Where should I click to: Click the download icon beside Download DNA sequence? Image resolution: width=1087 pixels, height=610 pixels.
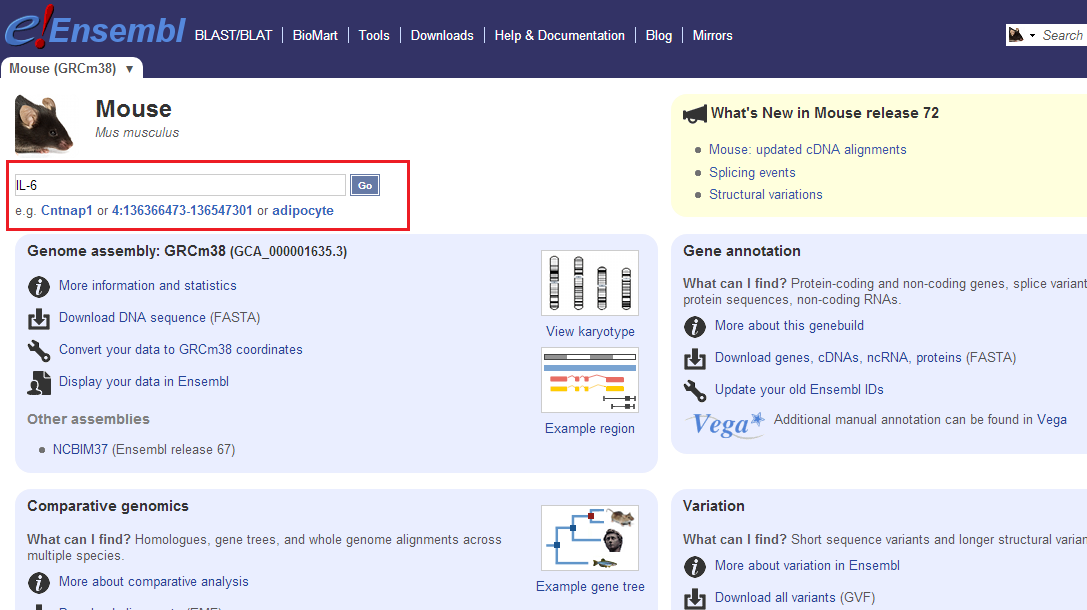[39, 319]
